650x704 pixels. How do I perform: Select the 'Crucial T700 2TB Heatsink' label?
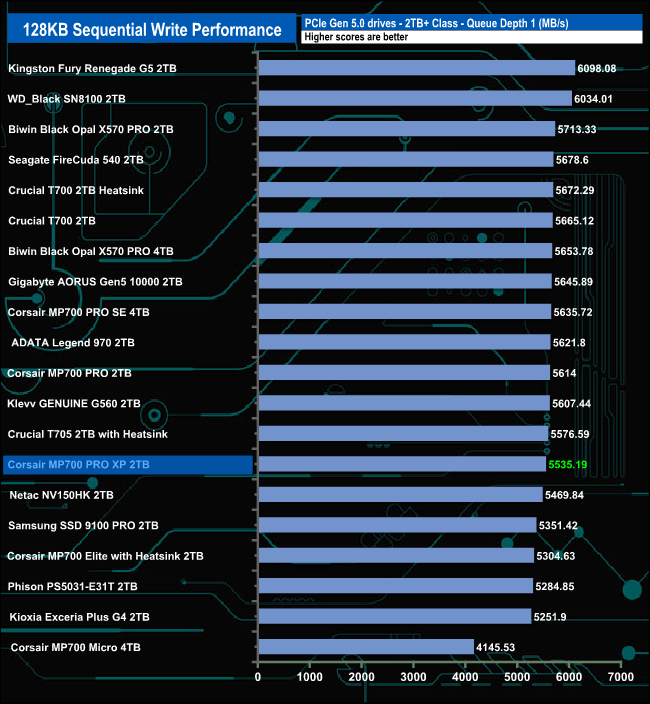pyautogui.click(x=76, y=190)
